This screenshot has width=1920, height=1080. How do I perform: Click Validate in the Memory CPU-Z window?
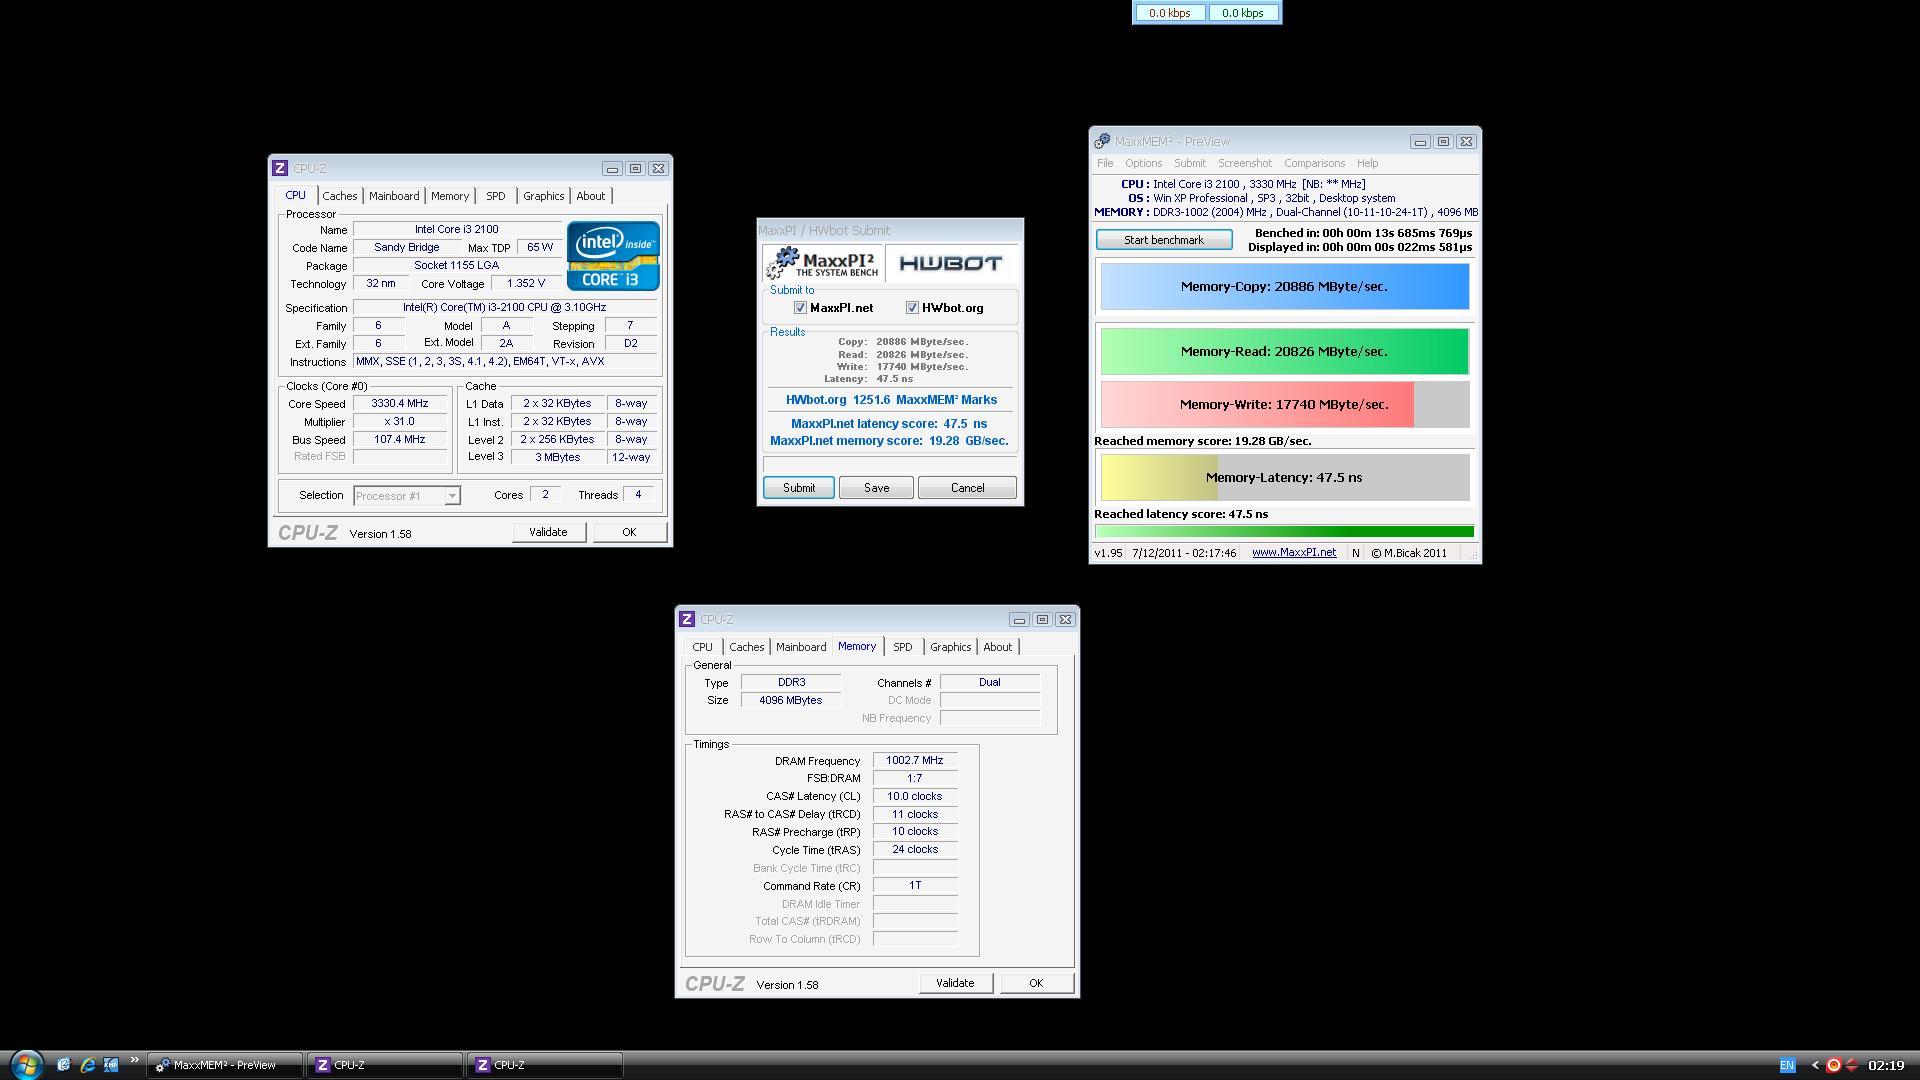coord(955,983)
